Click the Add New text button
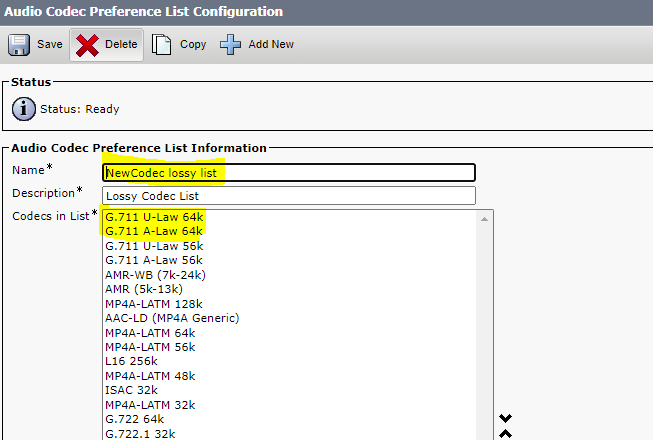The width and height of the screenshot is (653, 440). pyautogui.click(x=271, y=44)
